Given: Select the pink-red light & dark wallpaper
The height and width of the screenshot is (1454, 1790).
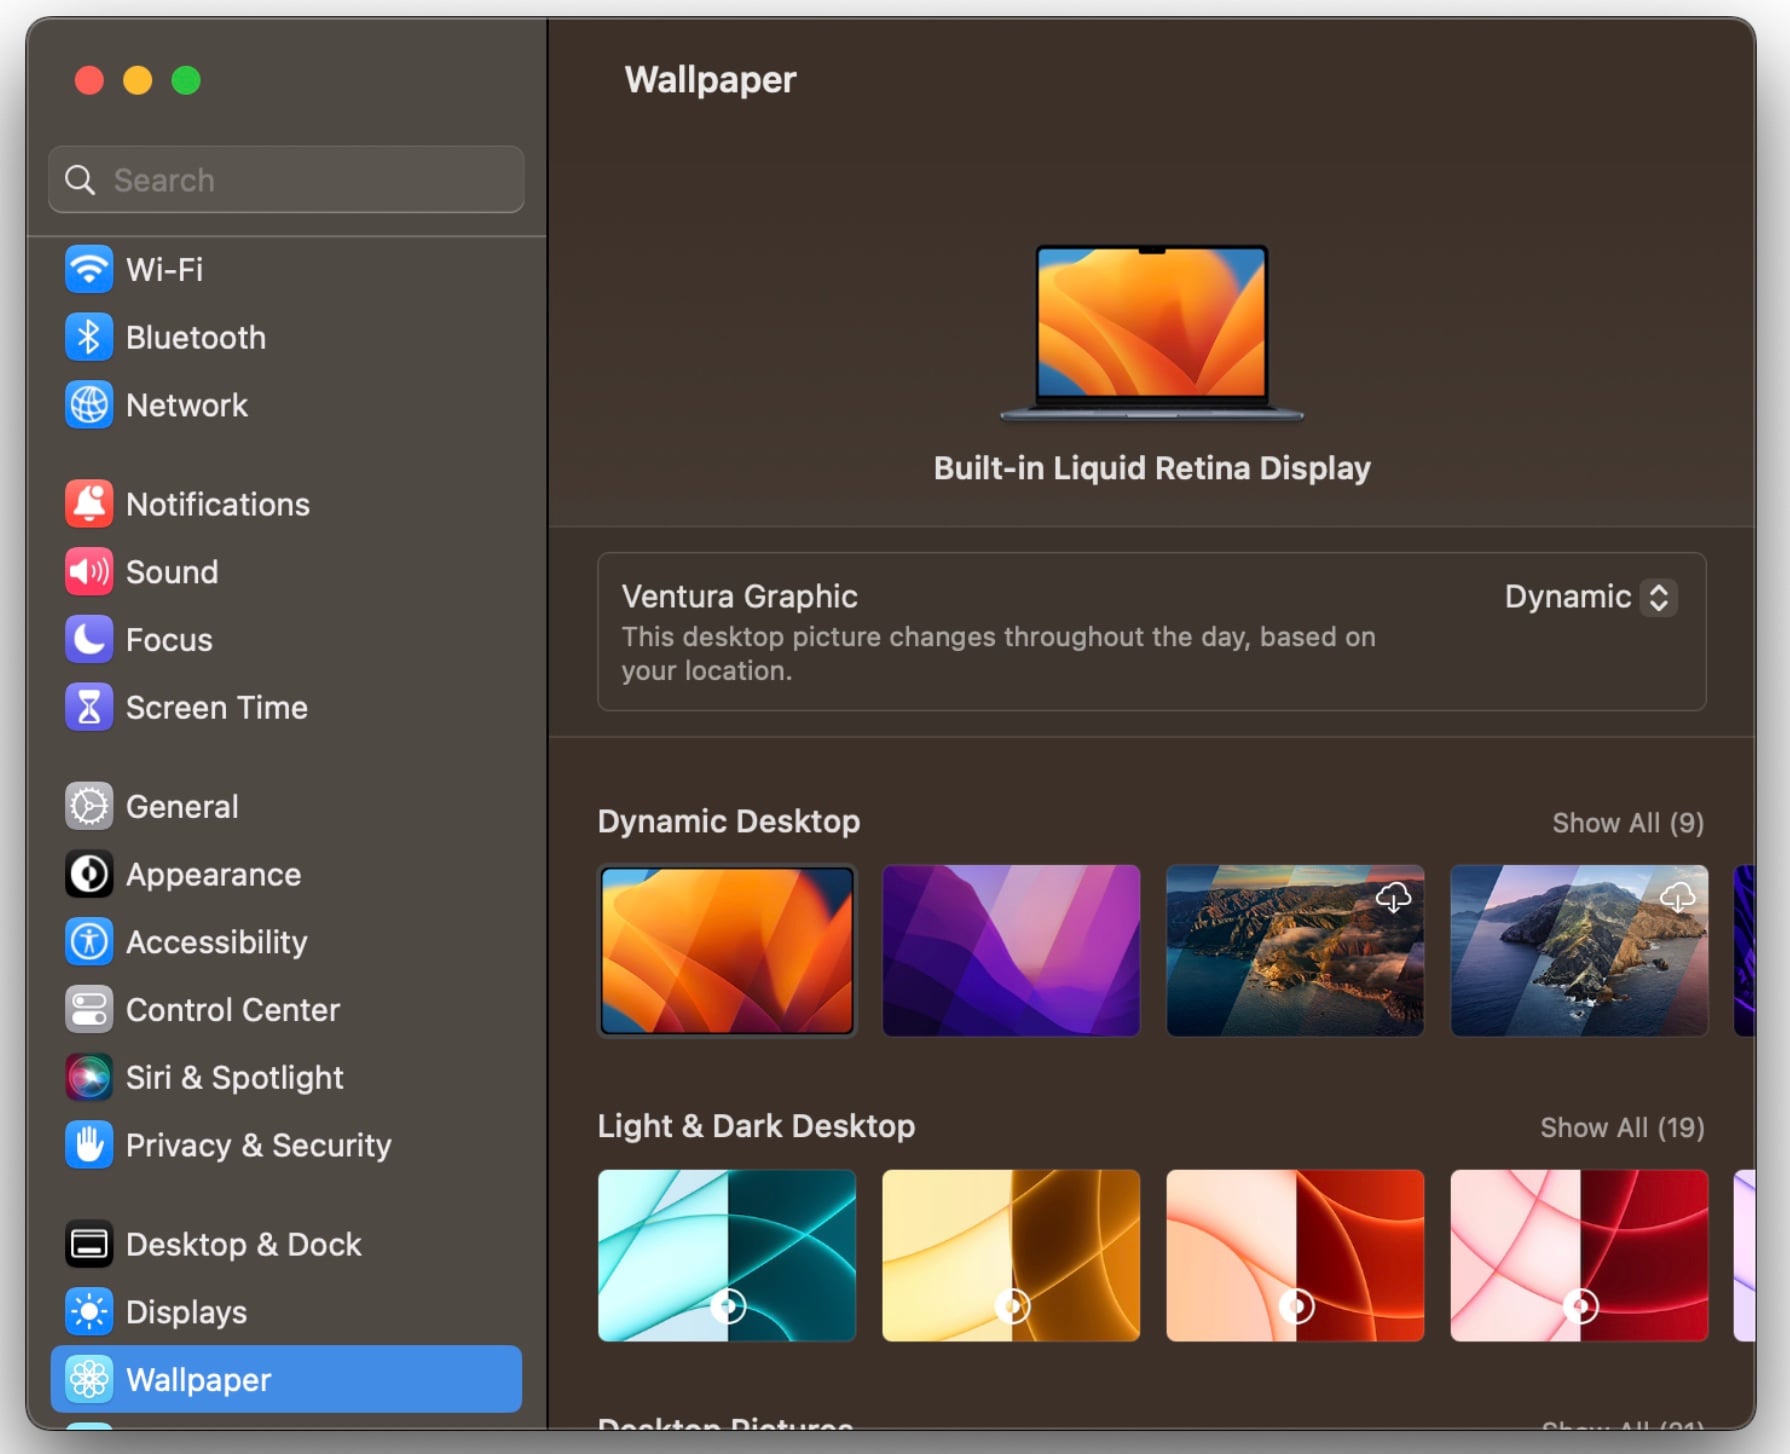Looking at the screenshot, I should [x=1579, y=1256].
